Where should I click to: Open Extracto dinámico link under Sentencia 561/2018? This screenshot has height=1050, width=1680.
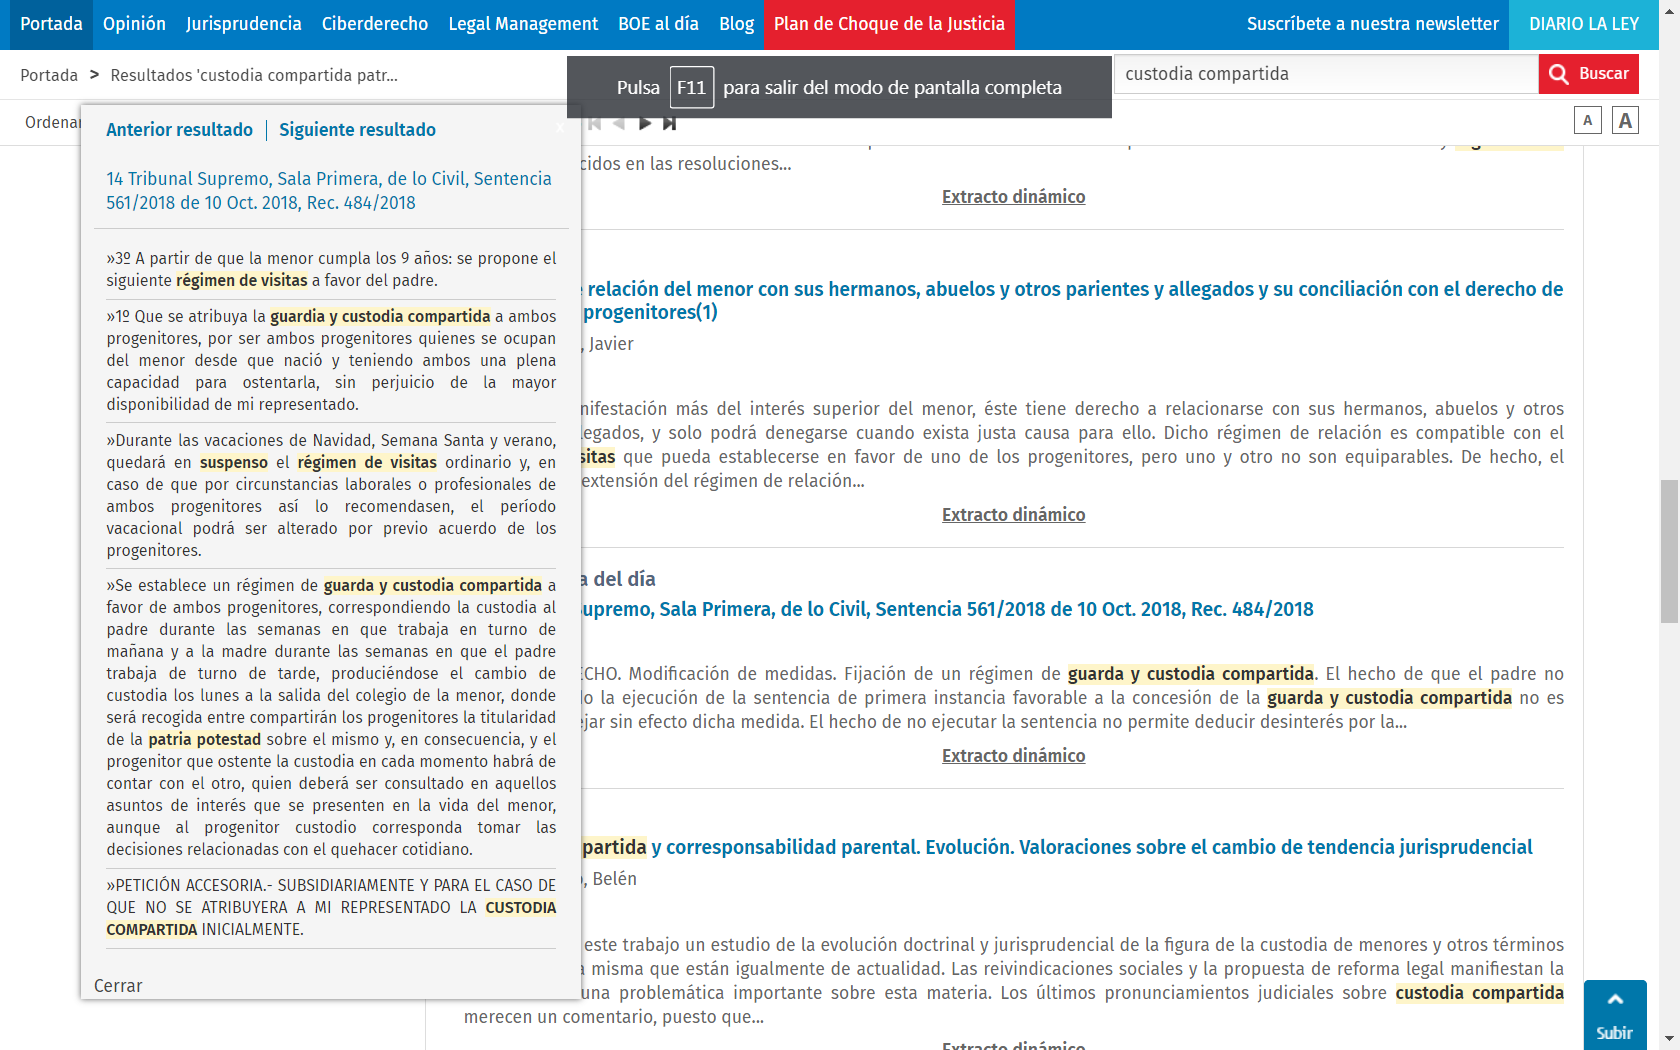[x=1013, y=756]
